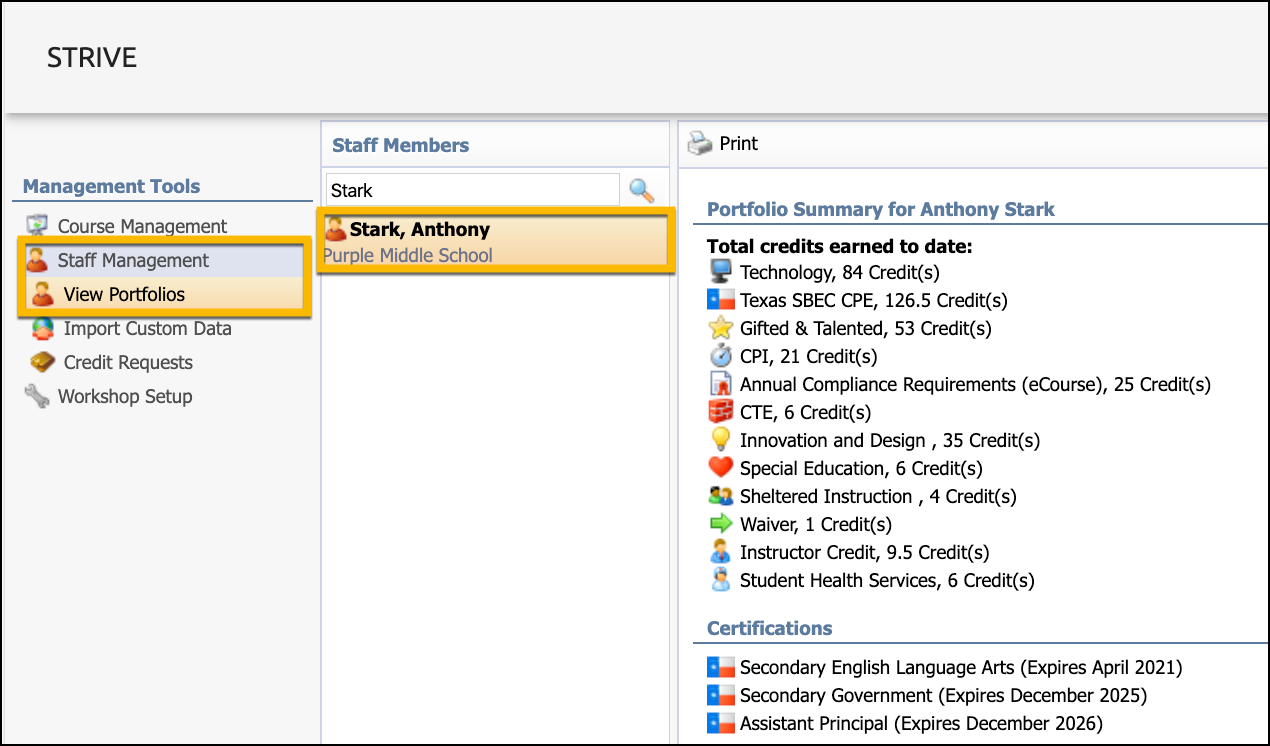This screenshot has width=1270, height=746.
Task: Click the Gifted & Talented star icon
Action: 720,327
